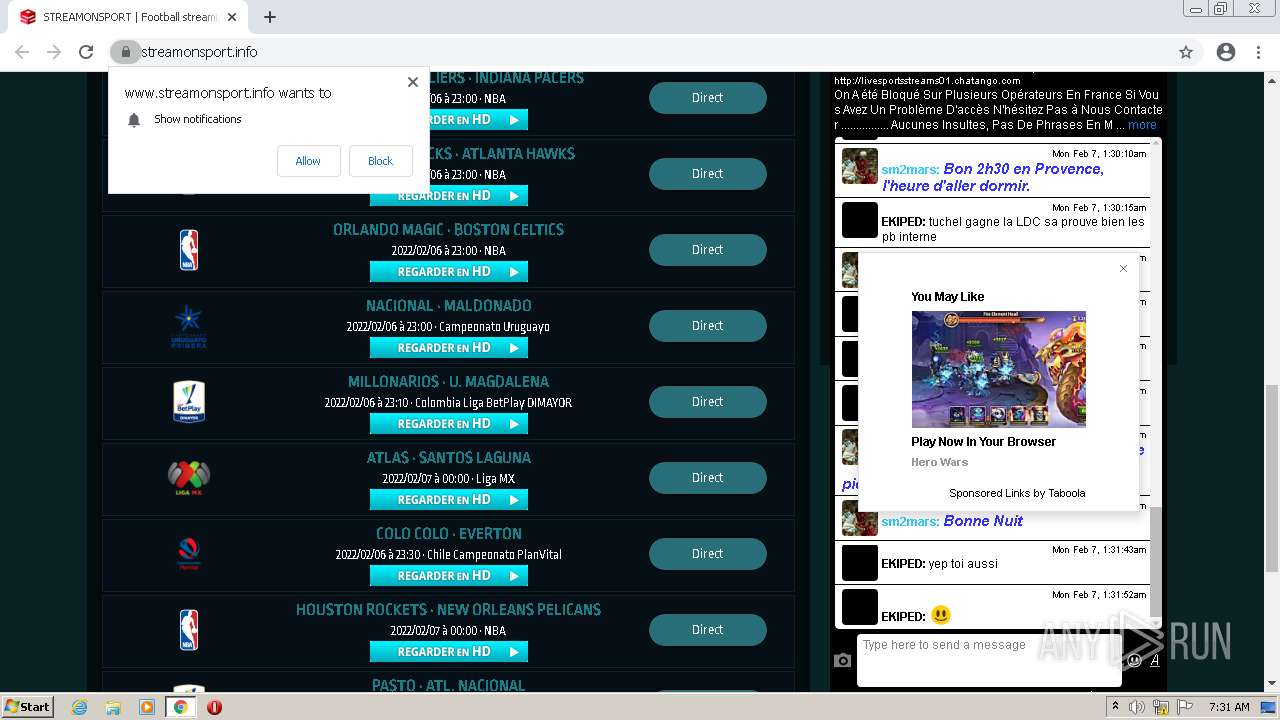
Task: Click the browser back arrow
Action: (x=22, y=52)
